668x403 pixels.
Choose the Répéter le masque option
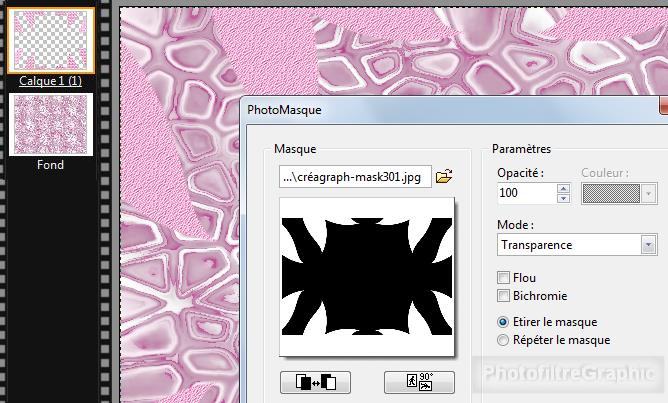point(504,340)
